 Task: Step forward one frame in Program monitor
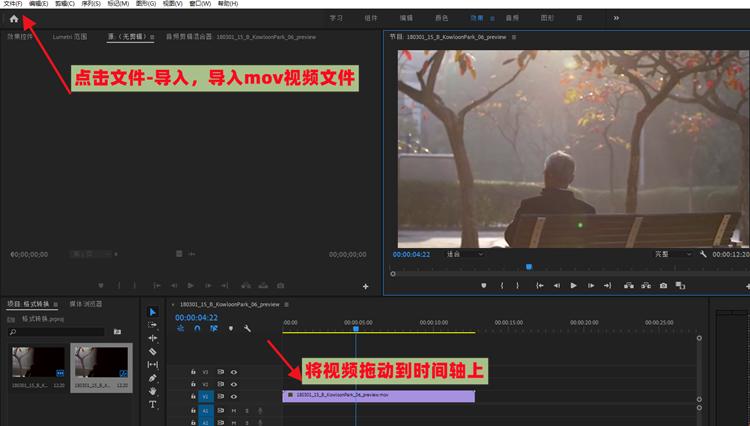(591, 285)
